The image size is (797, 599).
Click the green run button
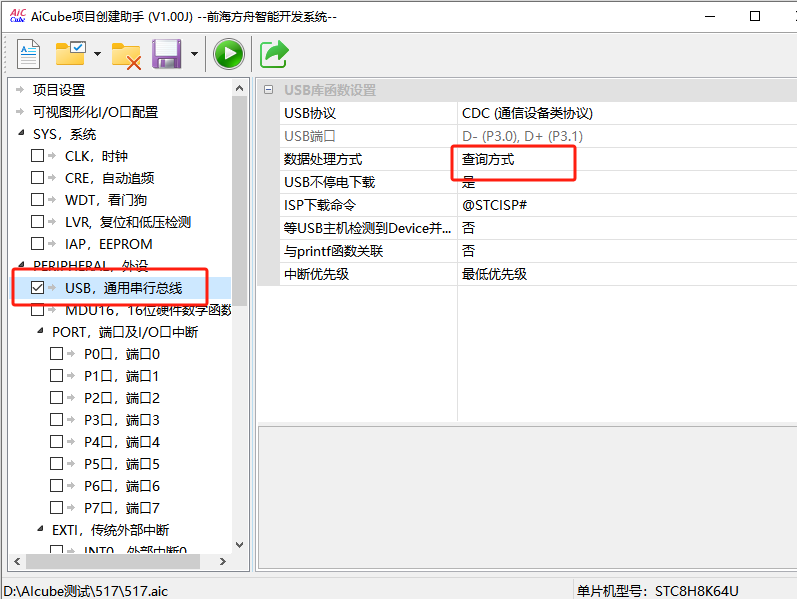click(x=229, y=54)
